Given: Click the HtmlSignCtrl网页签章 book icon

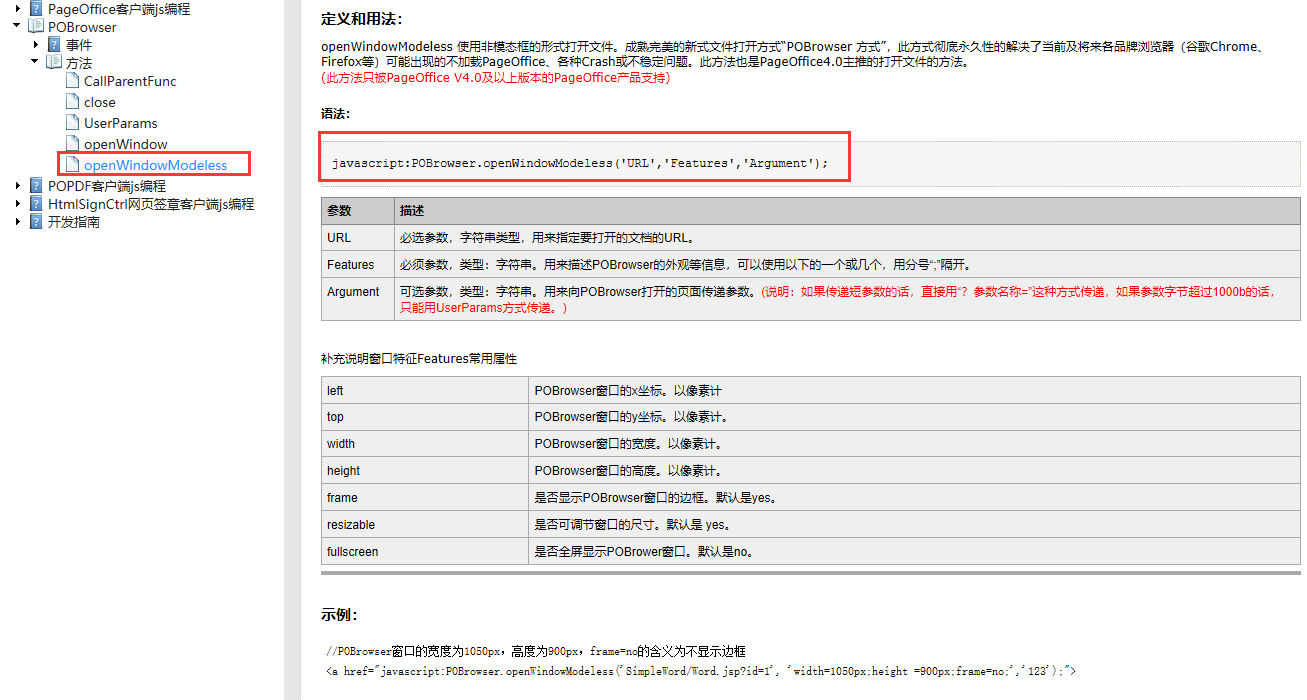Looking at the screenshot, I should (x=36, y=203).
